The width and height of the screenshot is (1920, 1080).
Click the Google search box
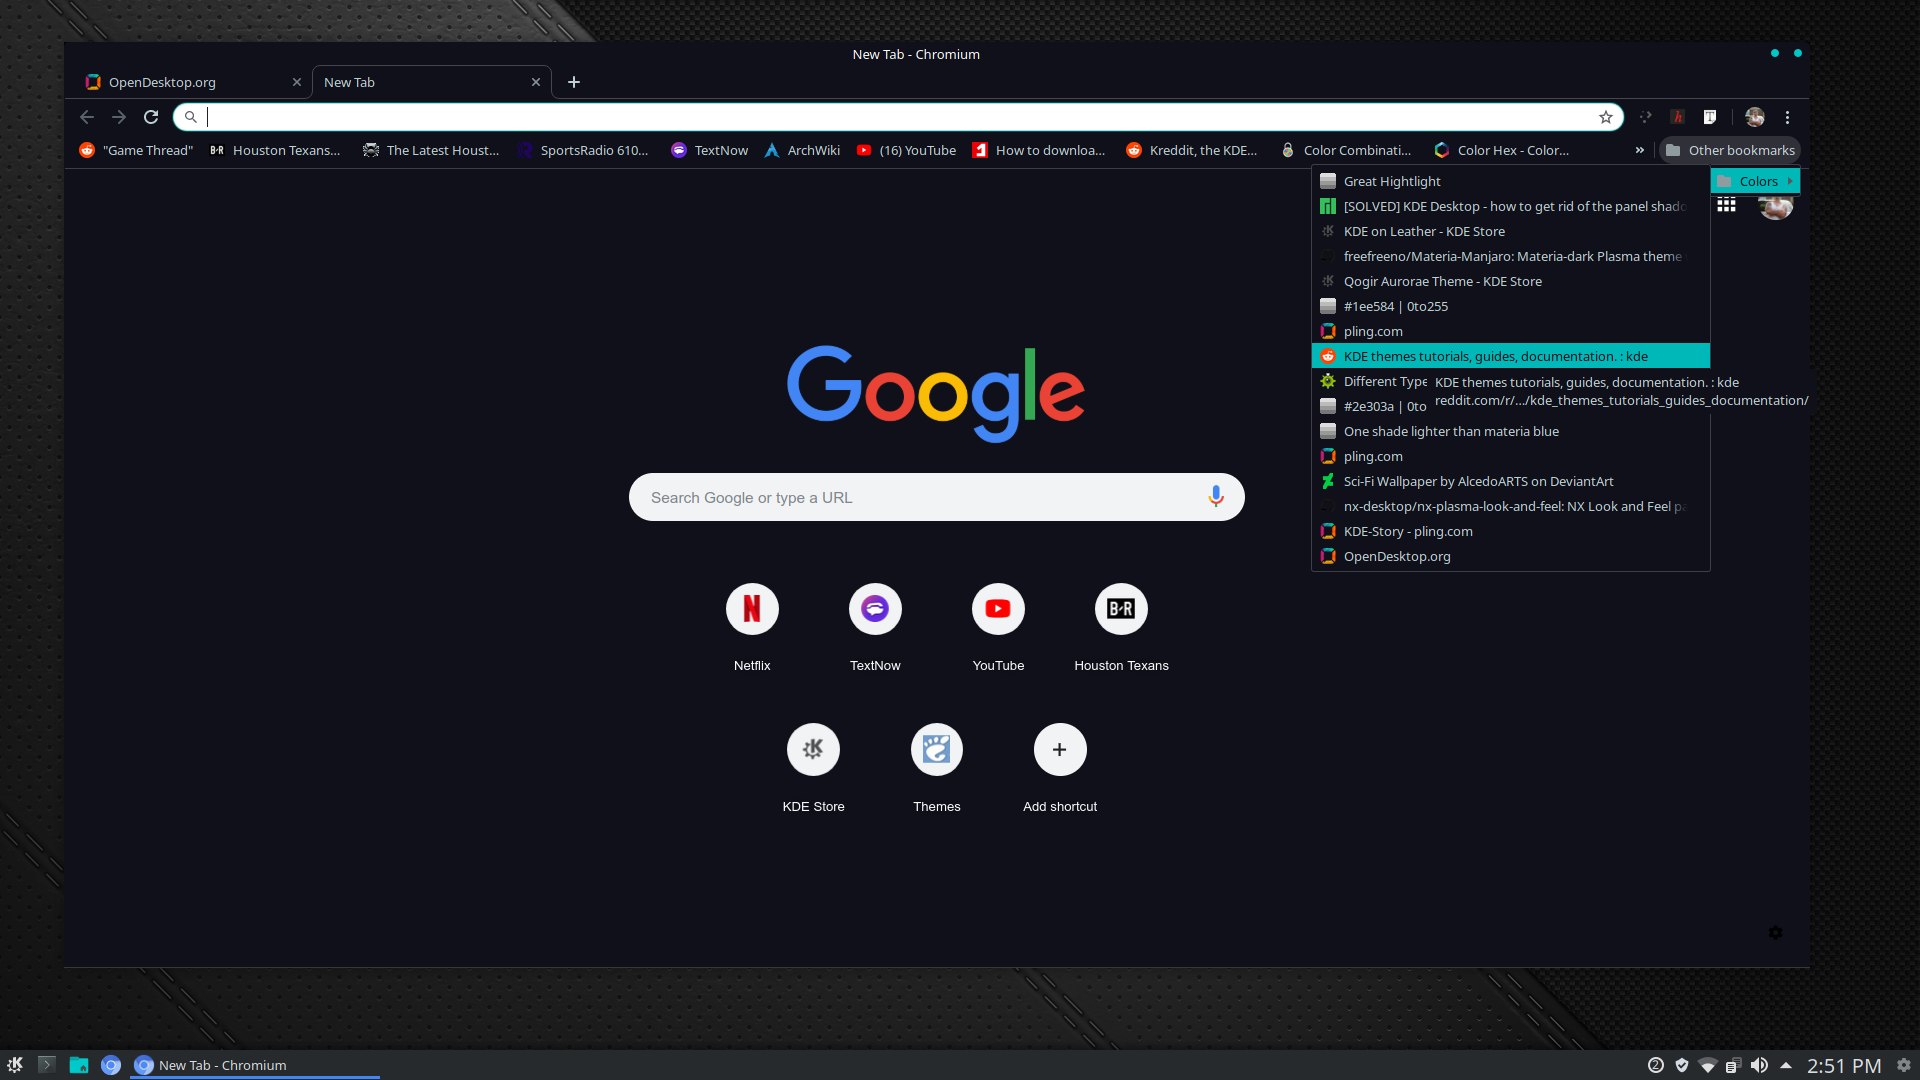click(936, 497)
